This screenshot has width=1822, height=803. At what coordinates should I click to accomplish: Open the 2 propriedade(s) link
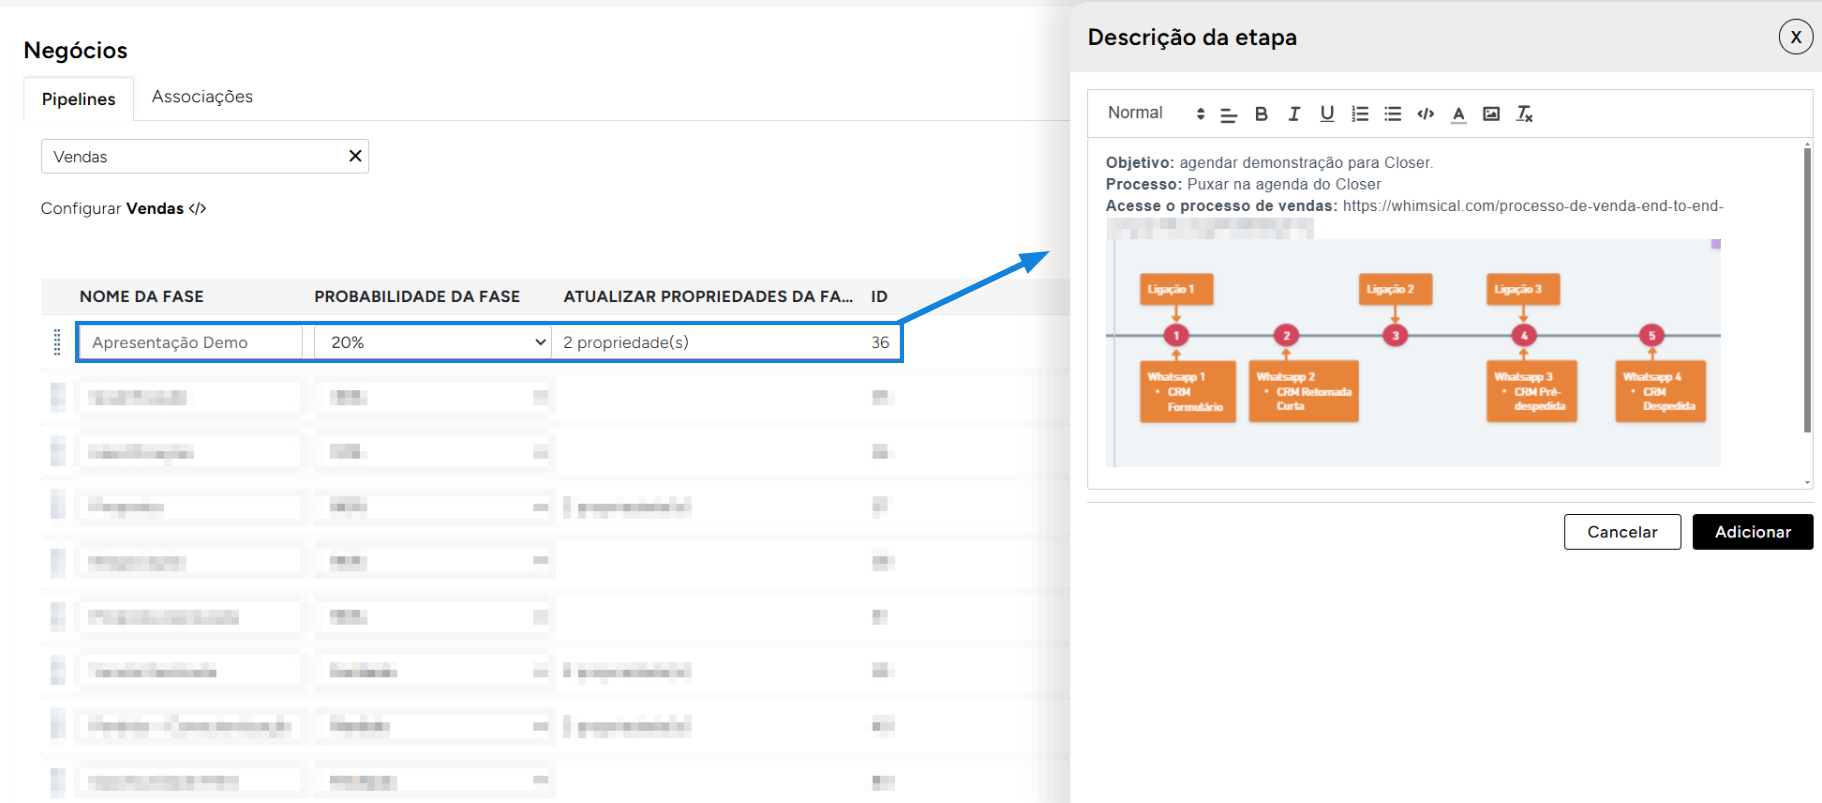[626, 342]
